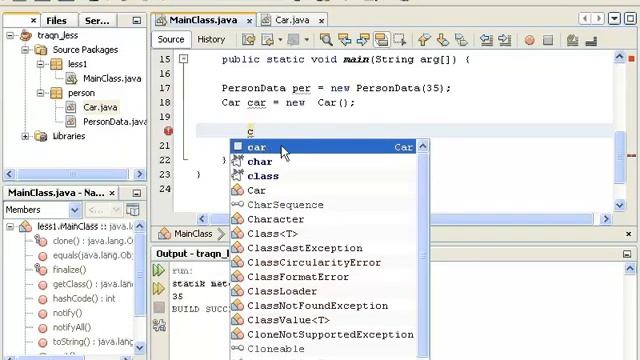Click the Find Selection magnifier icon
Screen dimensions: 640x360
click(326, 40)
